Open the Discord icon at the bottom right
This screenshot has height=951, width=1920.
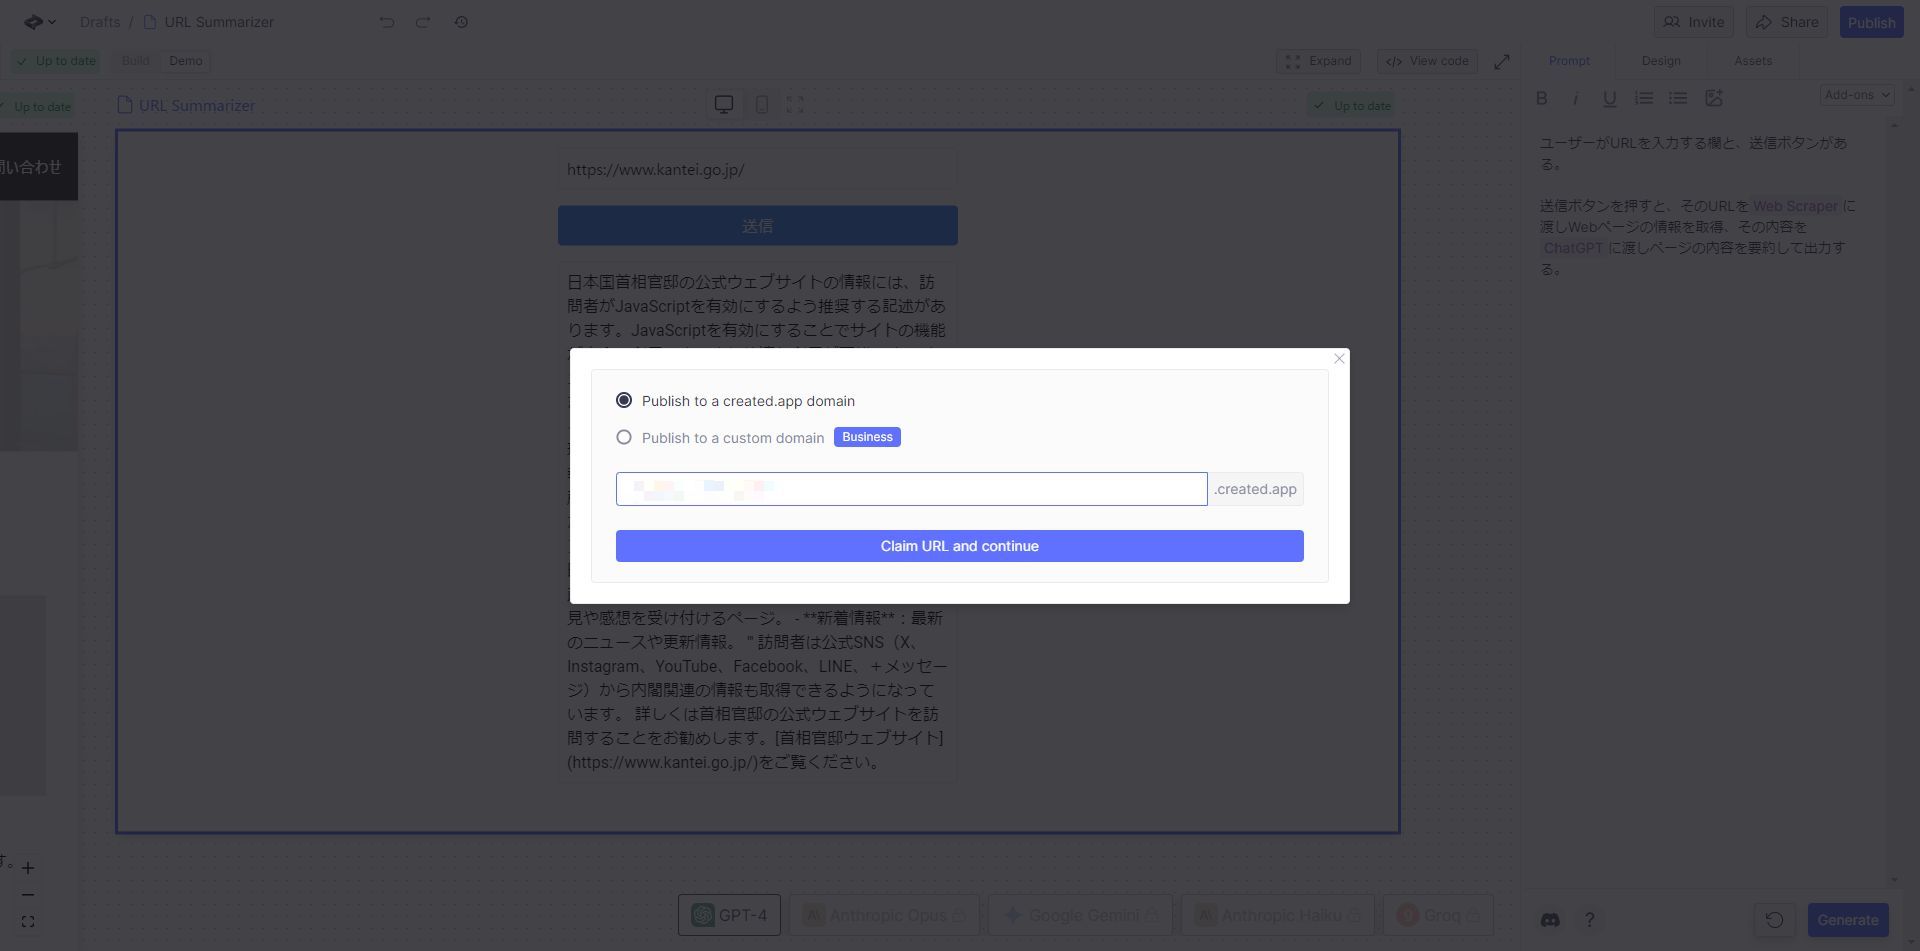[x=1549, y=919]
